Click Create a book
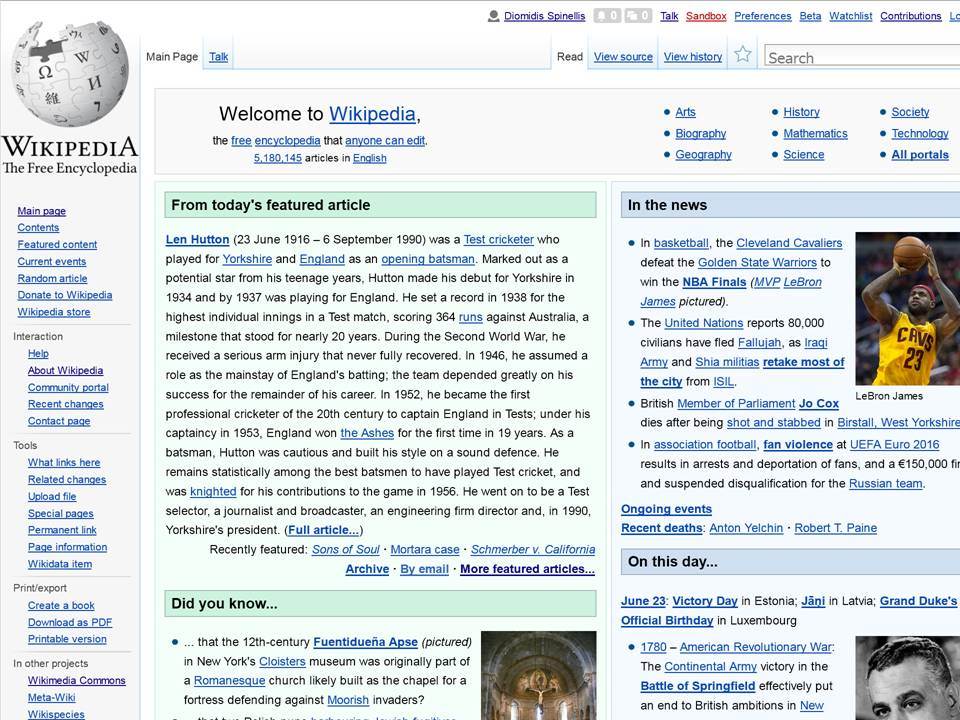This screenshot has height=720, width=960. coord(61,605)
